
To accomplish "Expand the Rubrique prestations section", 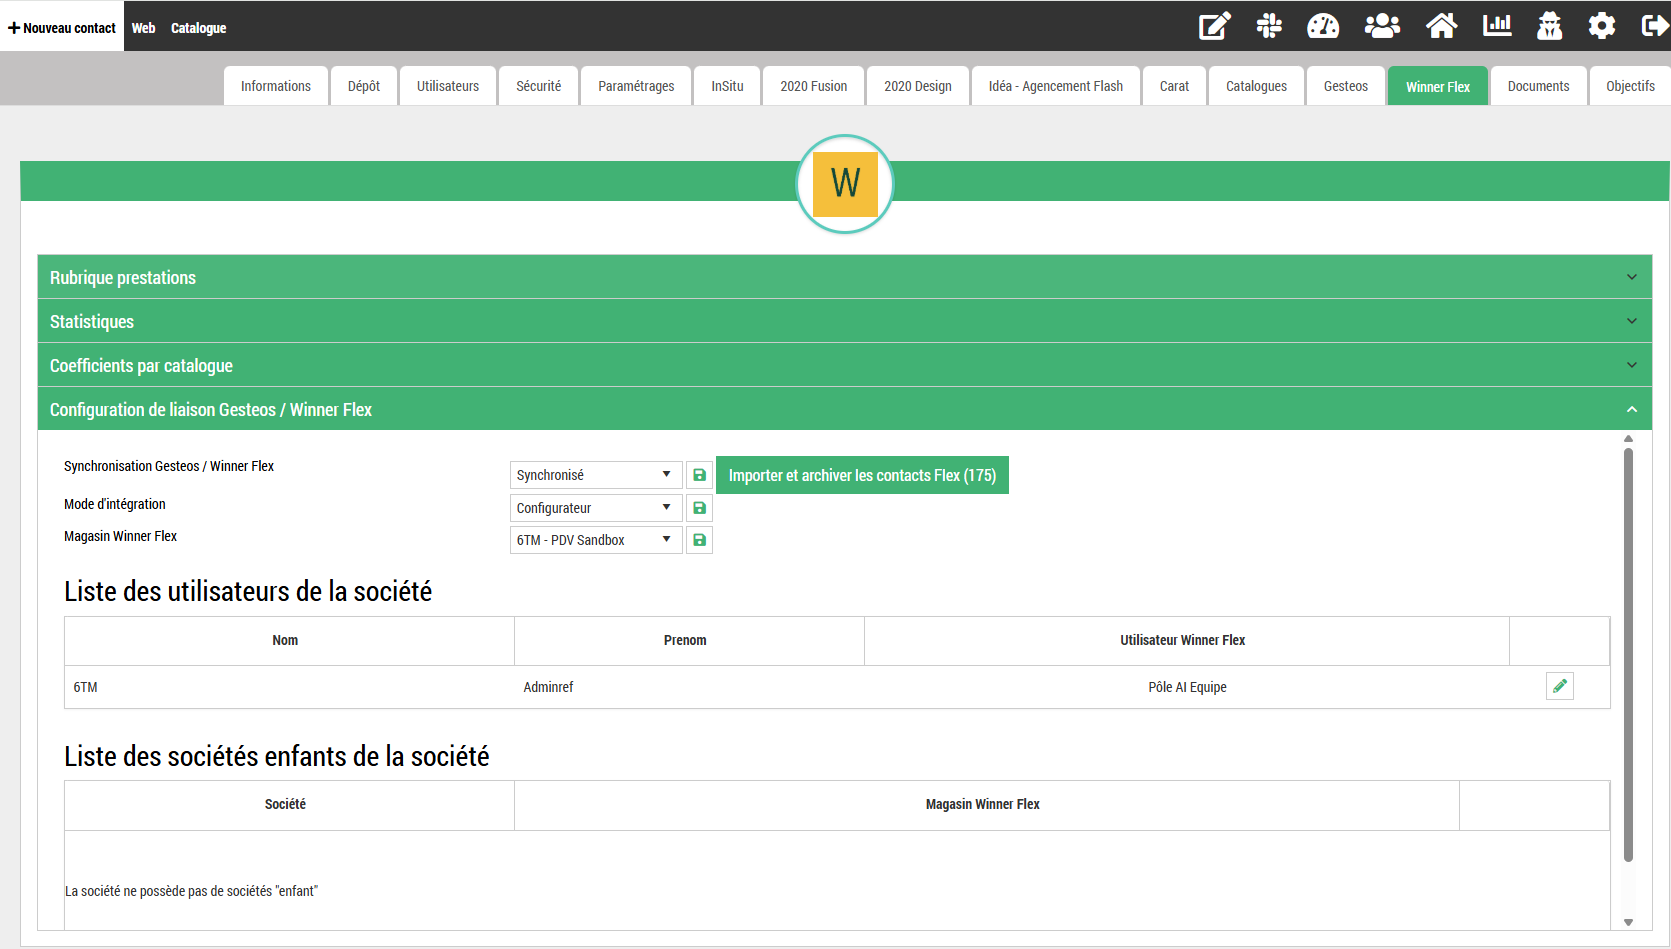I will click(844, 278).
